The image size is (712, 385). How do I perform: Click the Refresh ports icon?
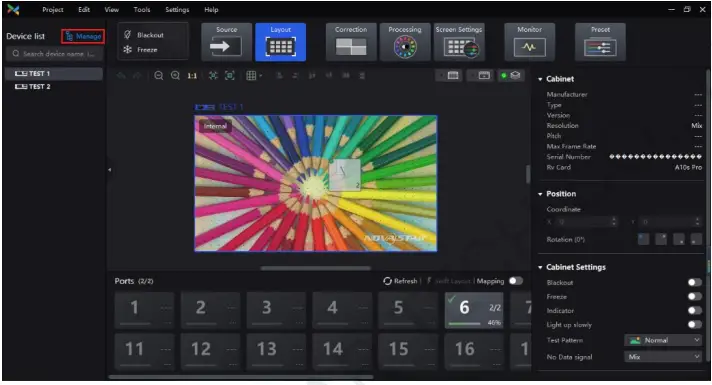pyautogui.click(x=387, y=281)
